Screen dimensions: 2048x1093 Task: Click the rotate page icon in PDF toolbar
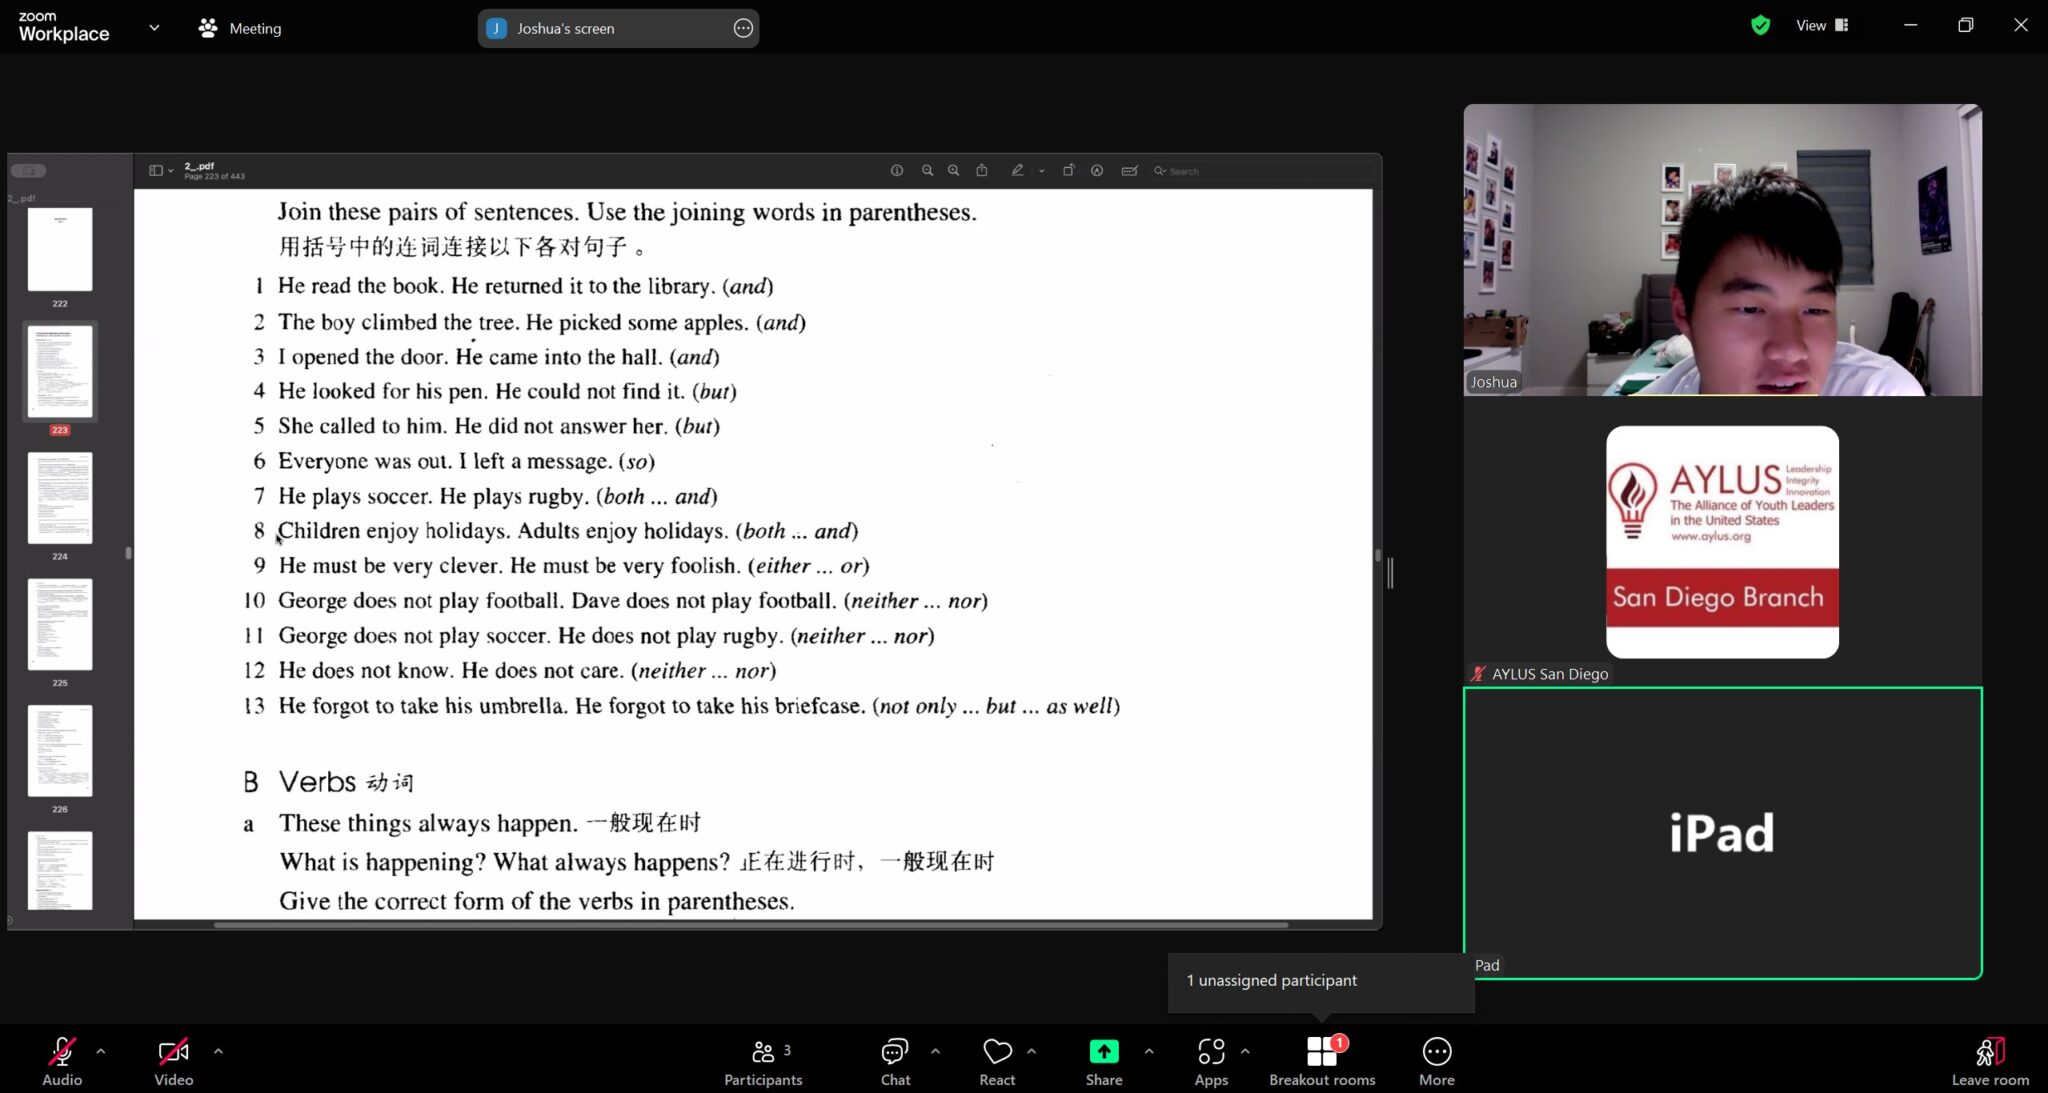[x=1068, y=171]
